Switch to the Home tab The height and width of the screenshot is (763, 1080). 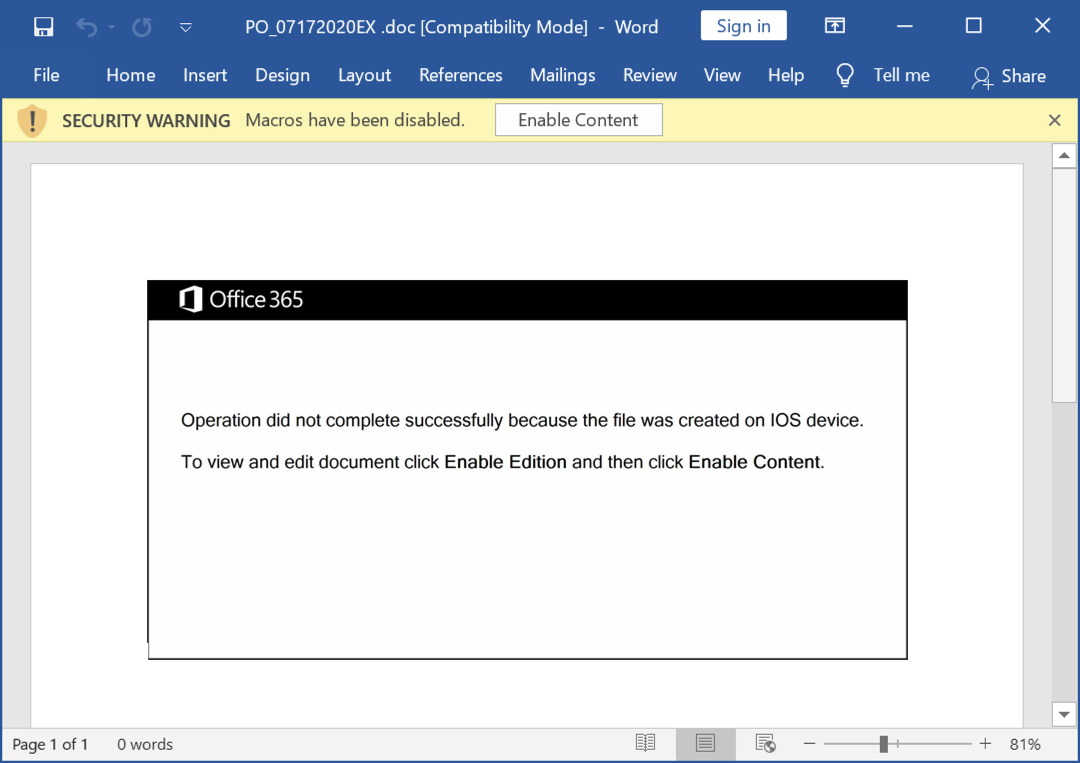130,75
